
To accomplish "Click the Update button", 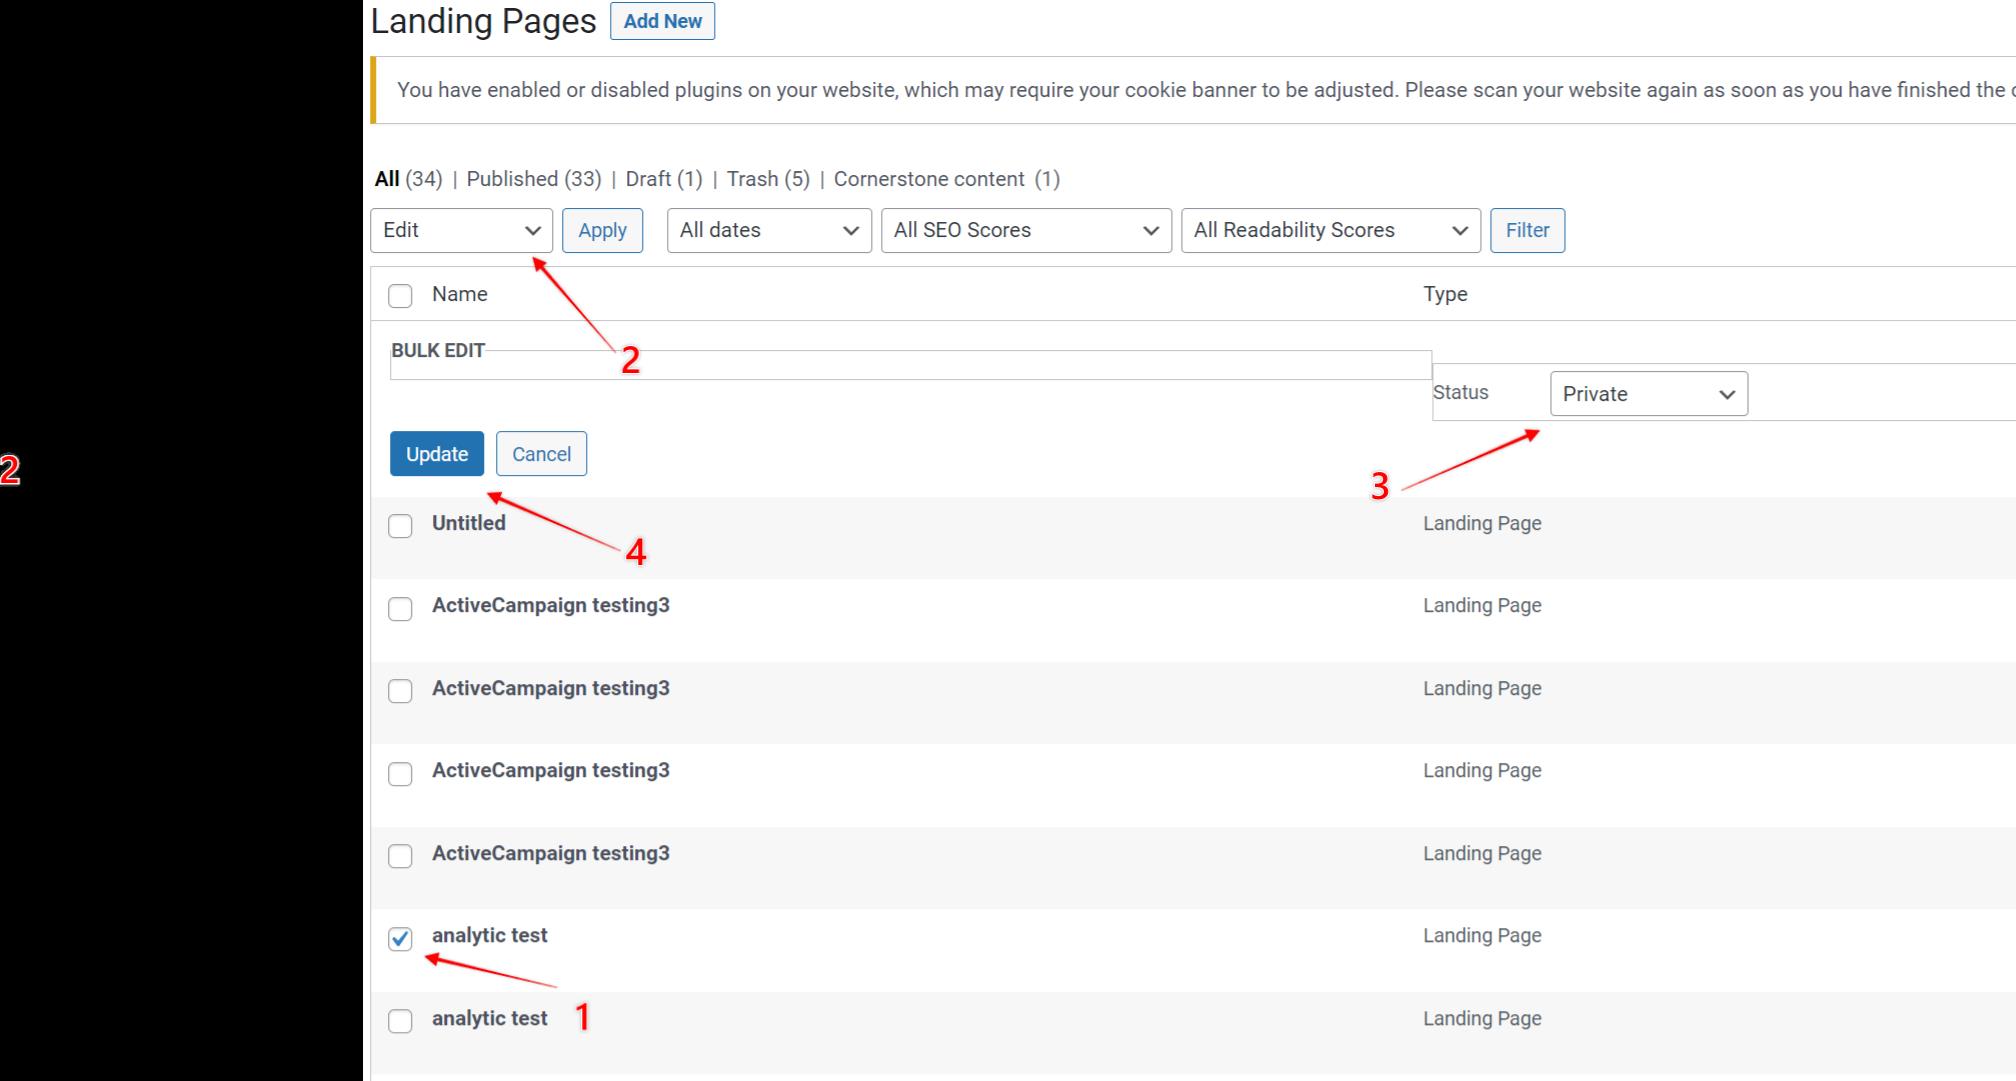I will [436, 453].
